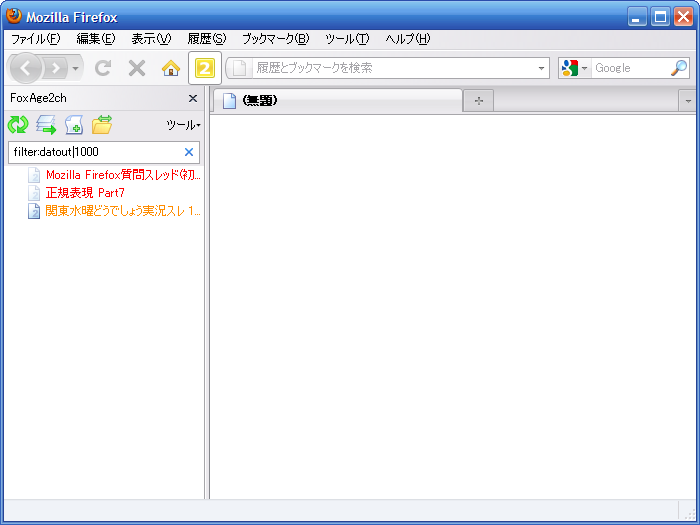
Task: Close the FoxAge2ch sidebar
Action: pyautogui.click(x=193, y=98)
